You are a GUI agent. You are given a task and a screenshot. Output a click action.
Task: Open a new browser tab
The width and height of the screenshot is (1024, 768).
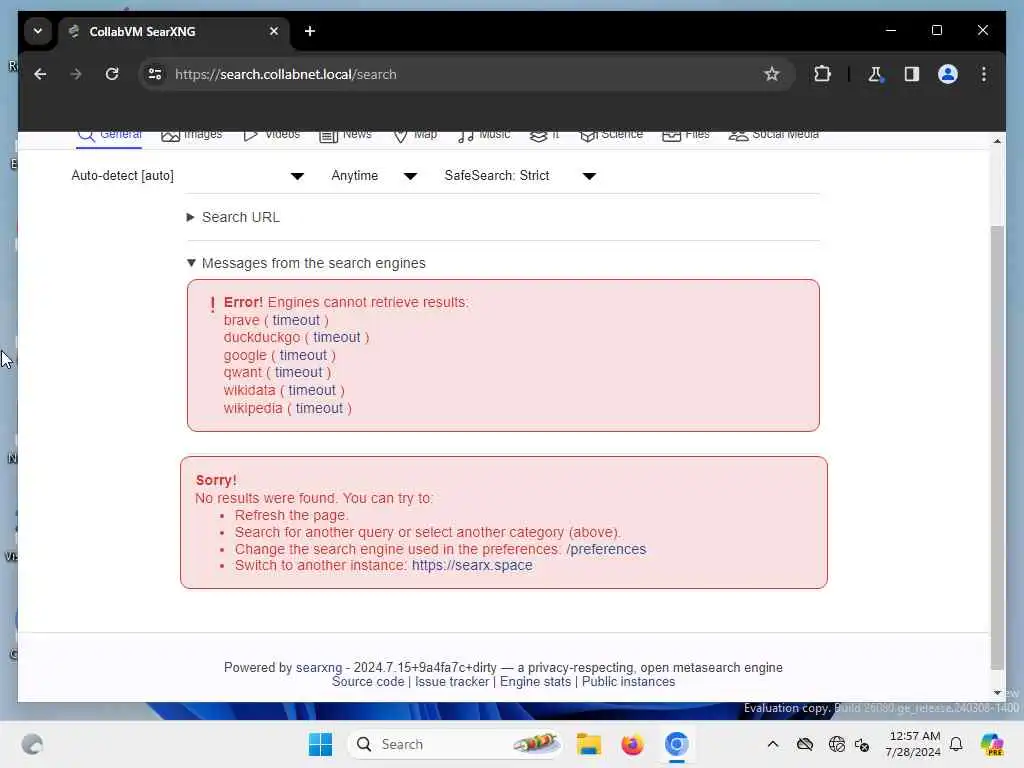coord(310,31)
